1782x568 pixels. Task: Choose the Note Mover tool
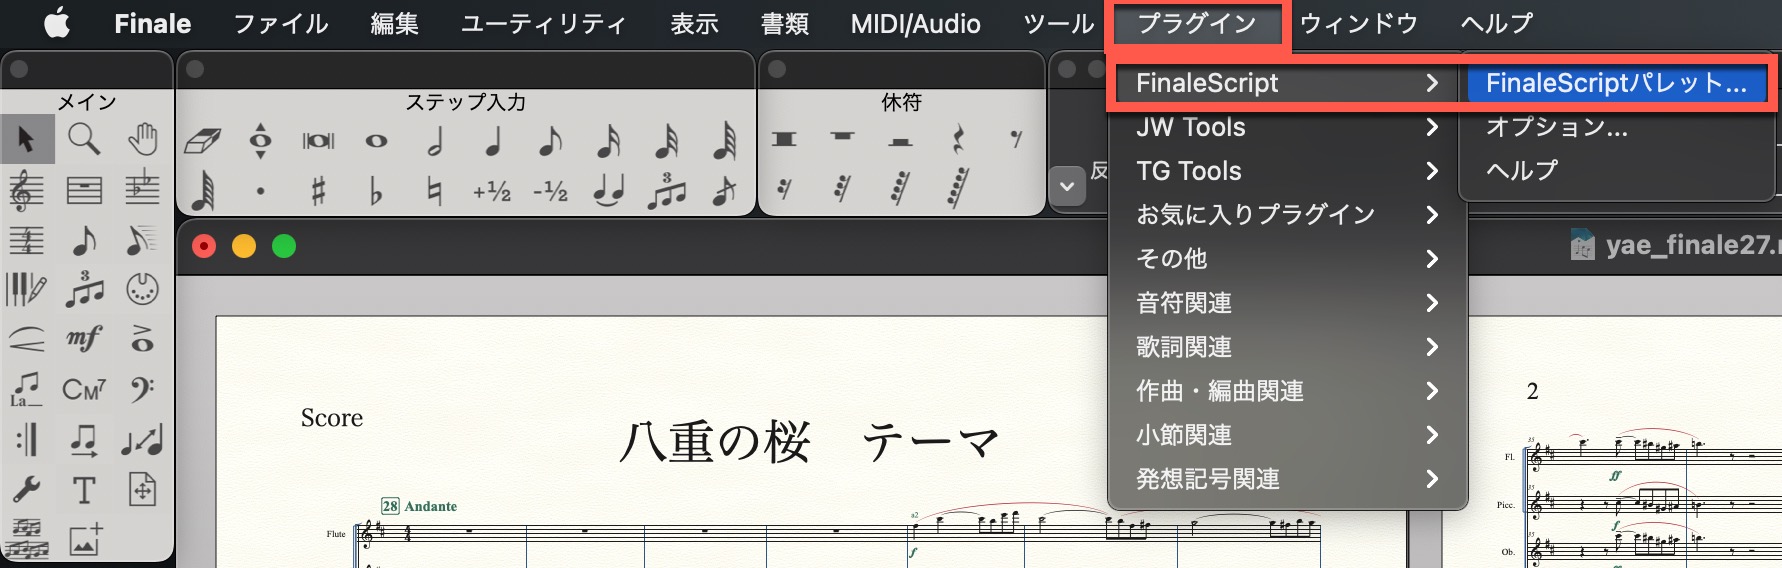[84, 440]
